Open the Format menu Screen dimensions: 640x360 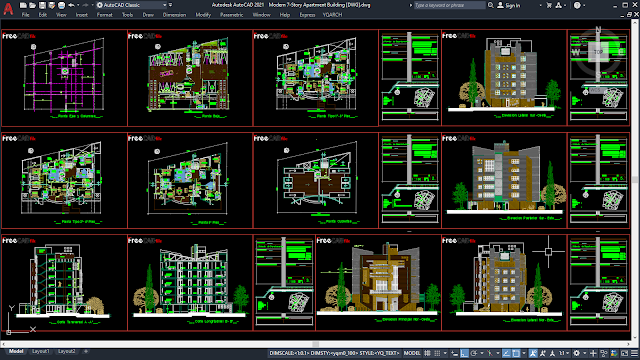[104, 15]
